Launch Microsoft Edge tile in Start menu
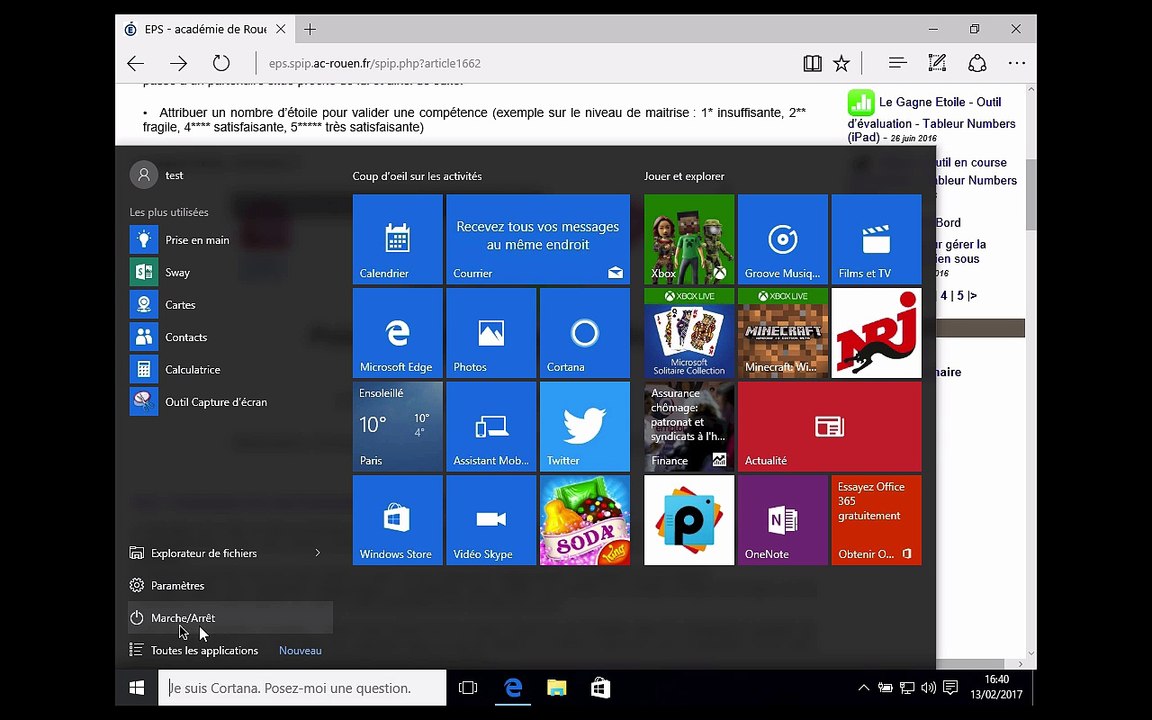The image size is (1152, 720). coord(397,333)
